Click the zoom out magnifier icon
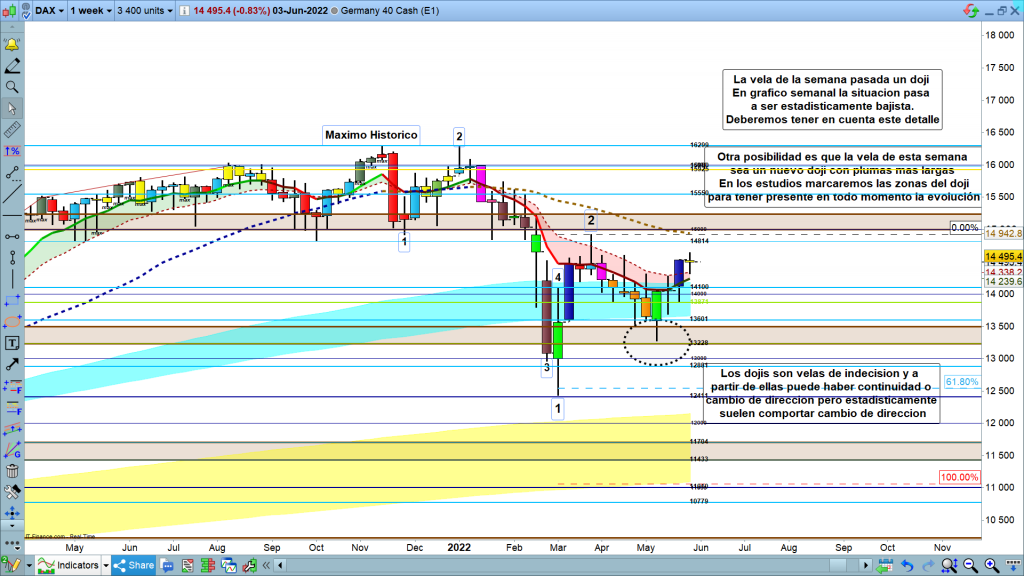Image resolution: width=1024 pixels, height=576 pixels. pos(957,566)
